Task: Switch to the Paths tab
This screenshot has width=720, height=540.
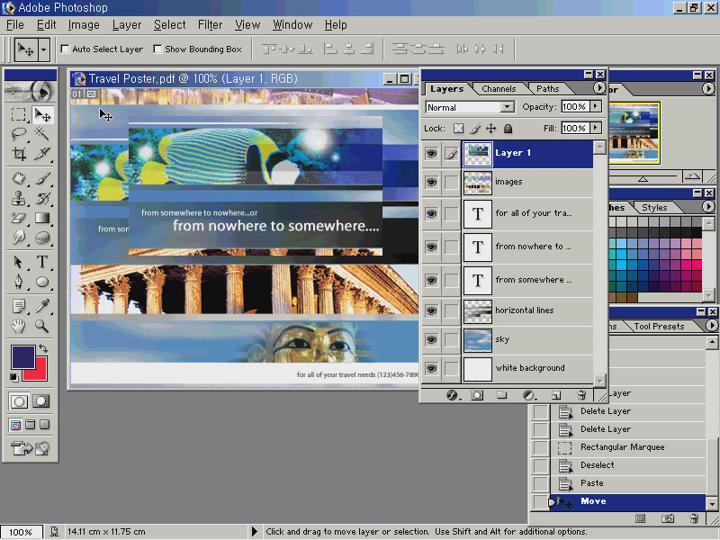Action: click(x=547, y=89)
